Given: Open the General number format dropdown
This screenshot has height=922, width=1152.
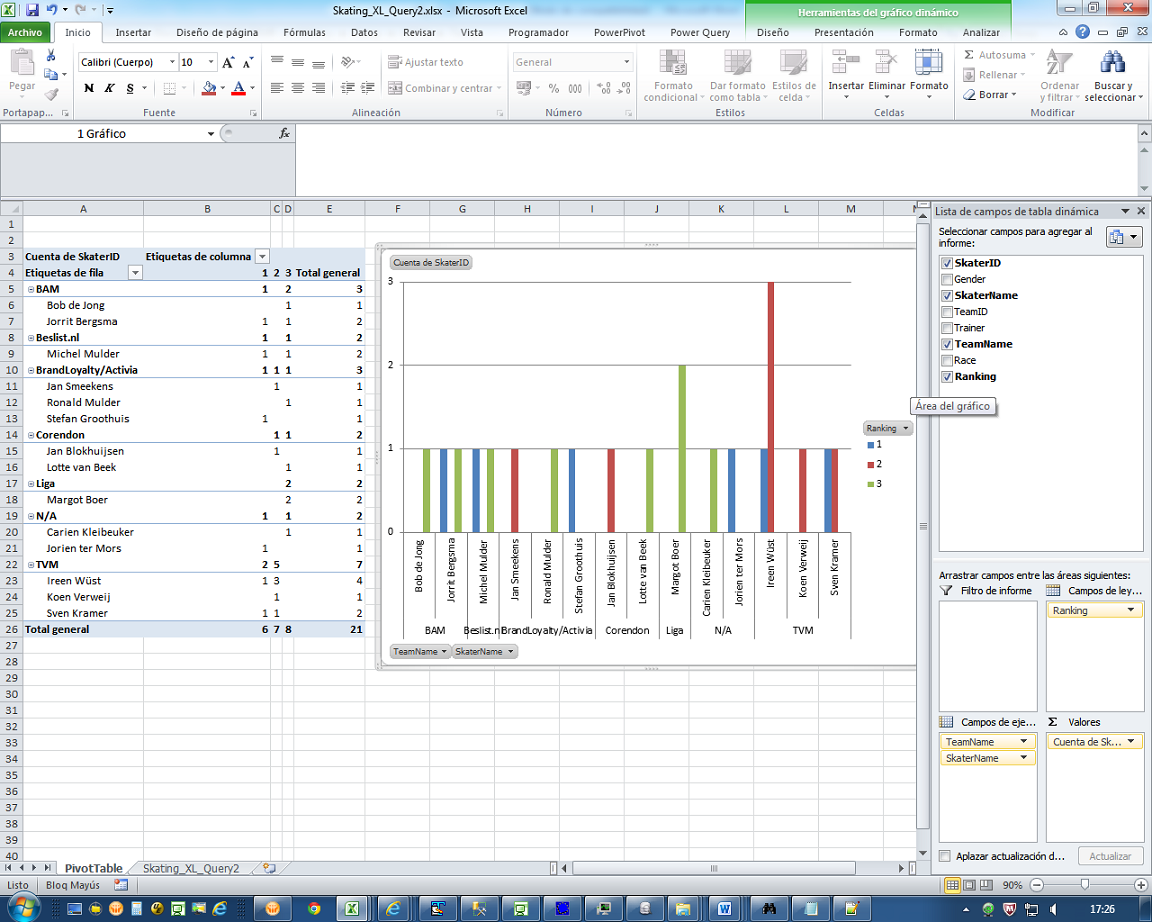Looking at the screenshot, I should (627, 62).
